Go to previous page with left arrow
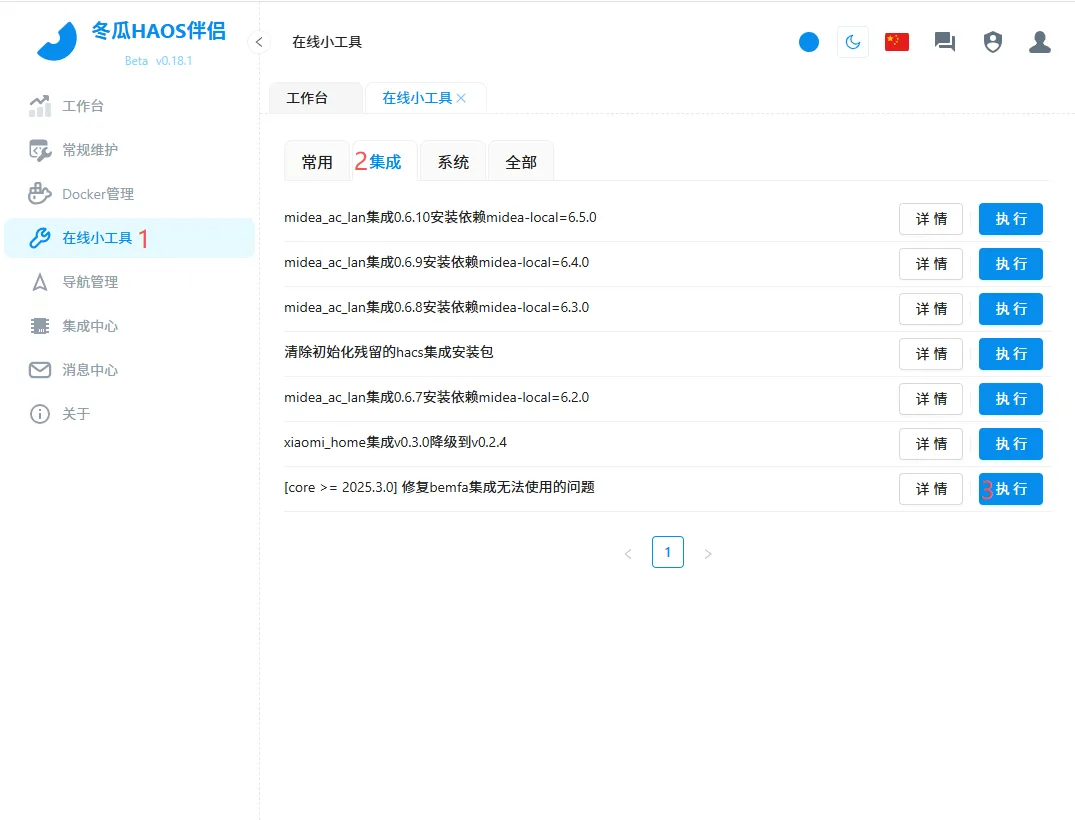Screen dimensions: 1075x820 coord(628,553)
